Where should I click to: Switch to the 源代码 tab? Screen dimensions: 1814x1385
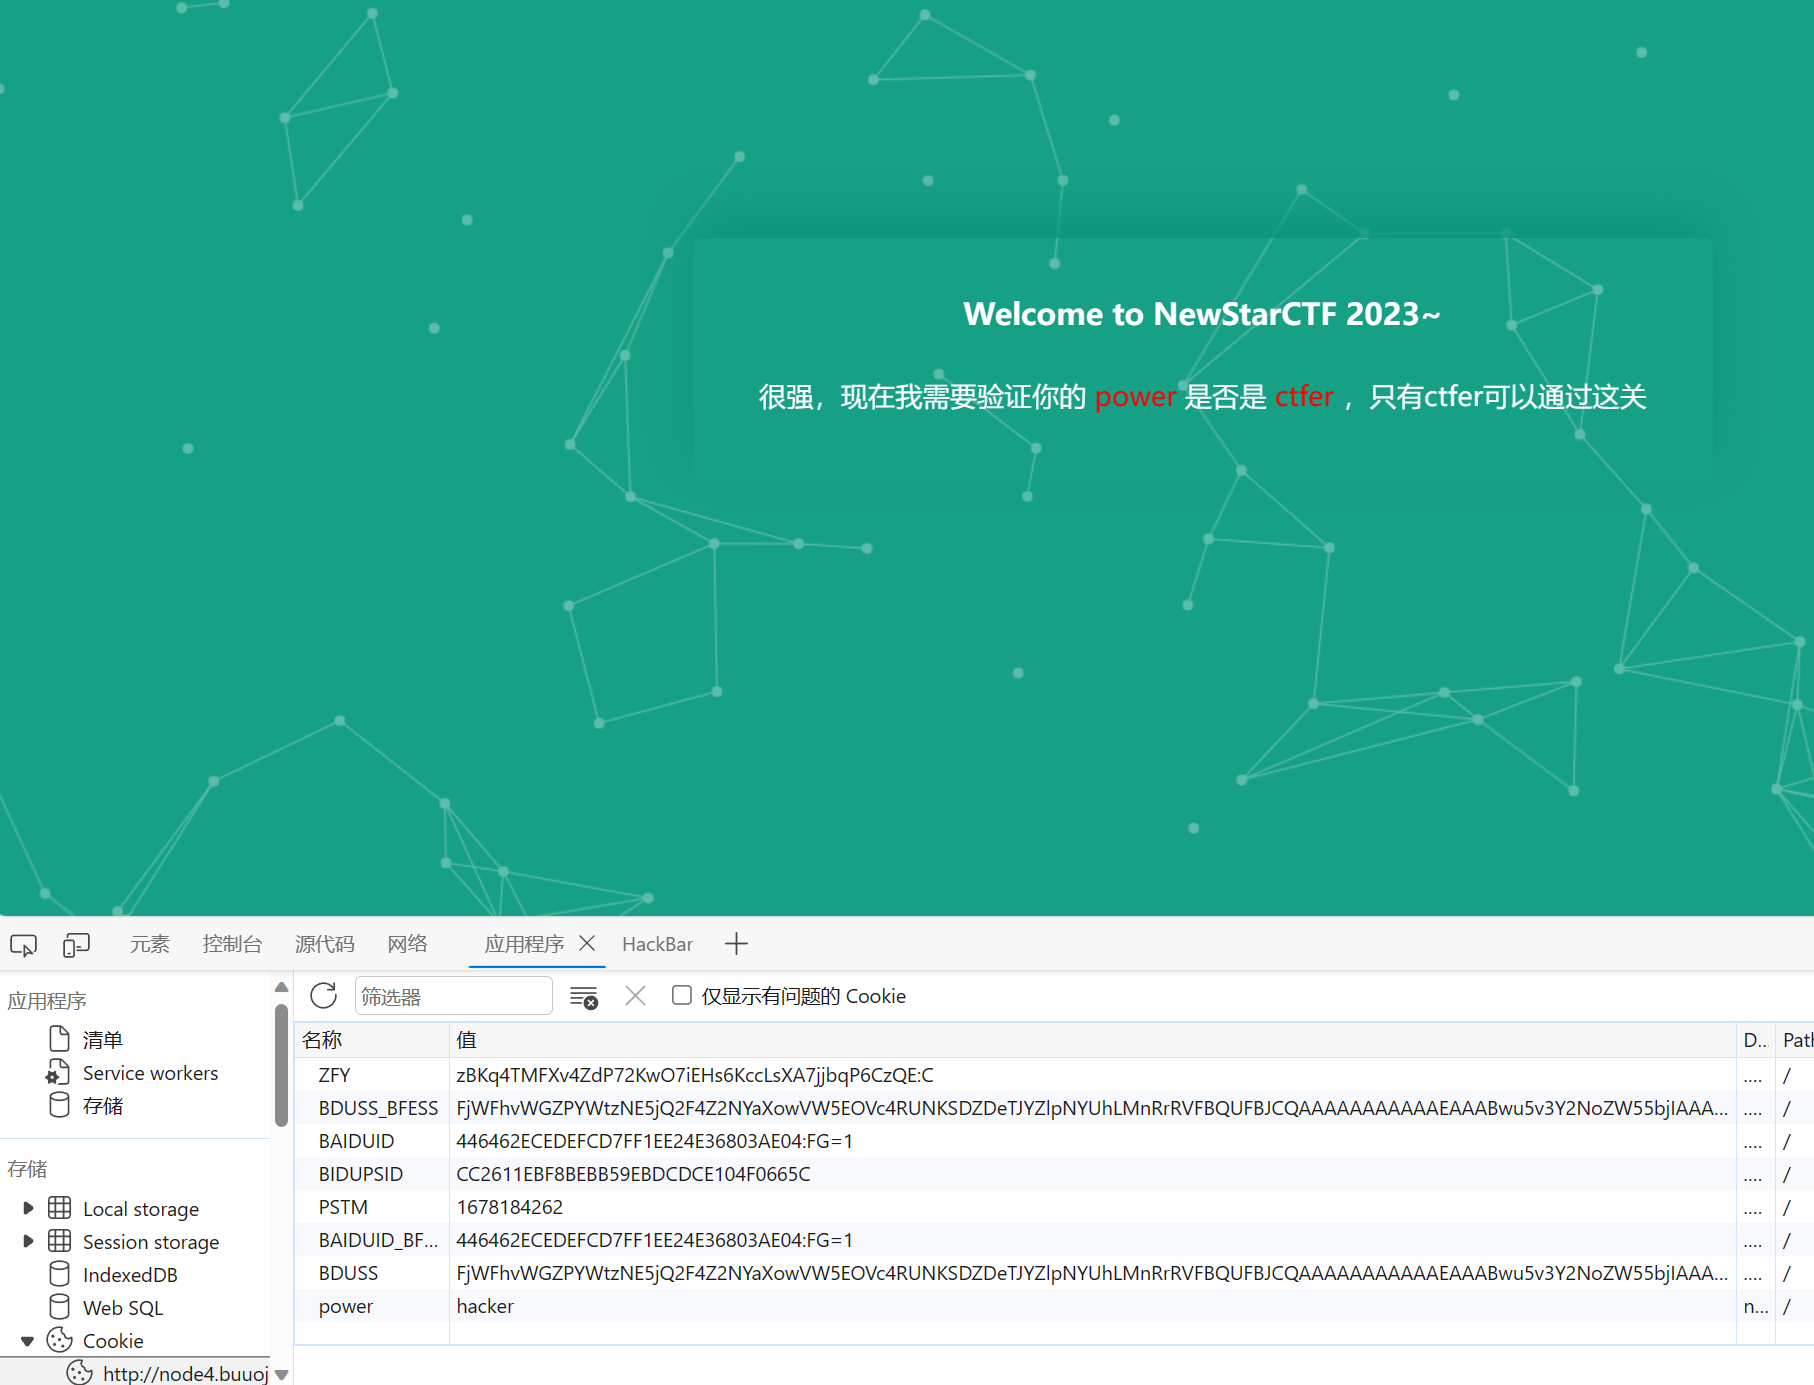point(325,944)
